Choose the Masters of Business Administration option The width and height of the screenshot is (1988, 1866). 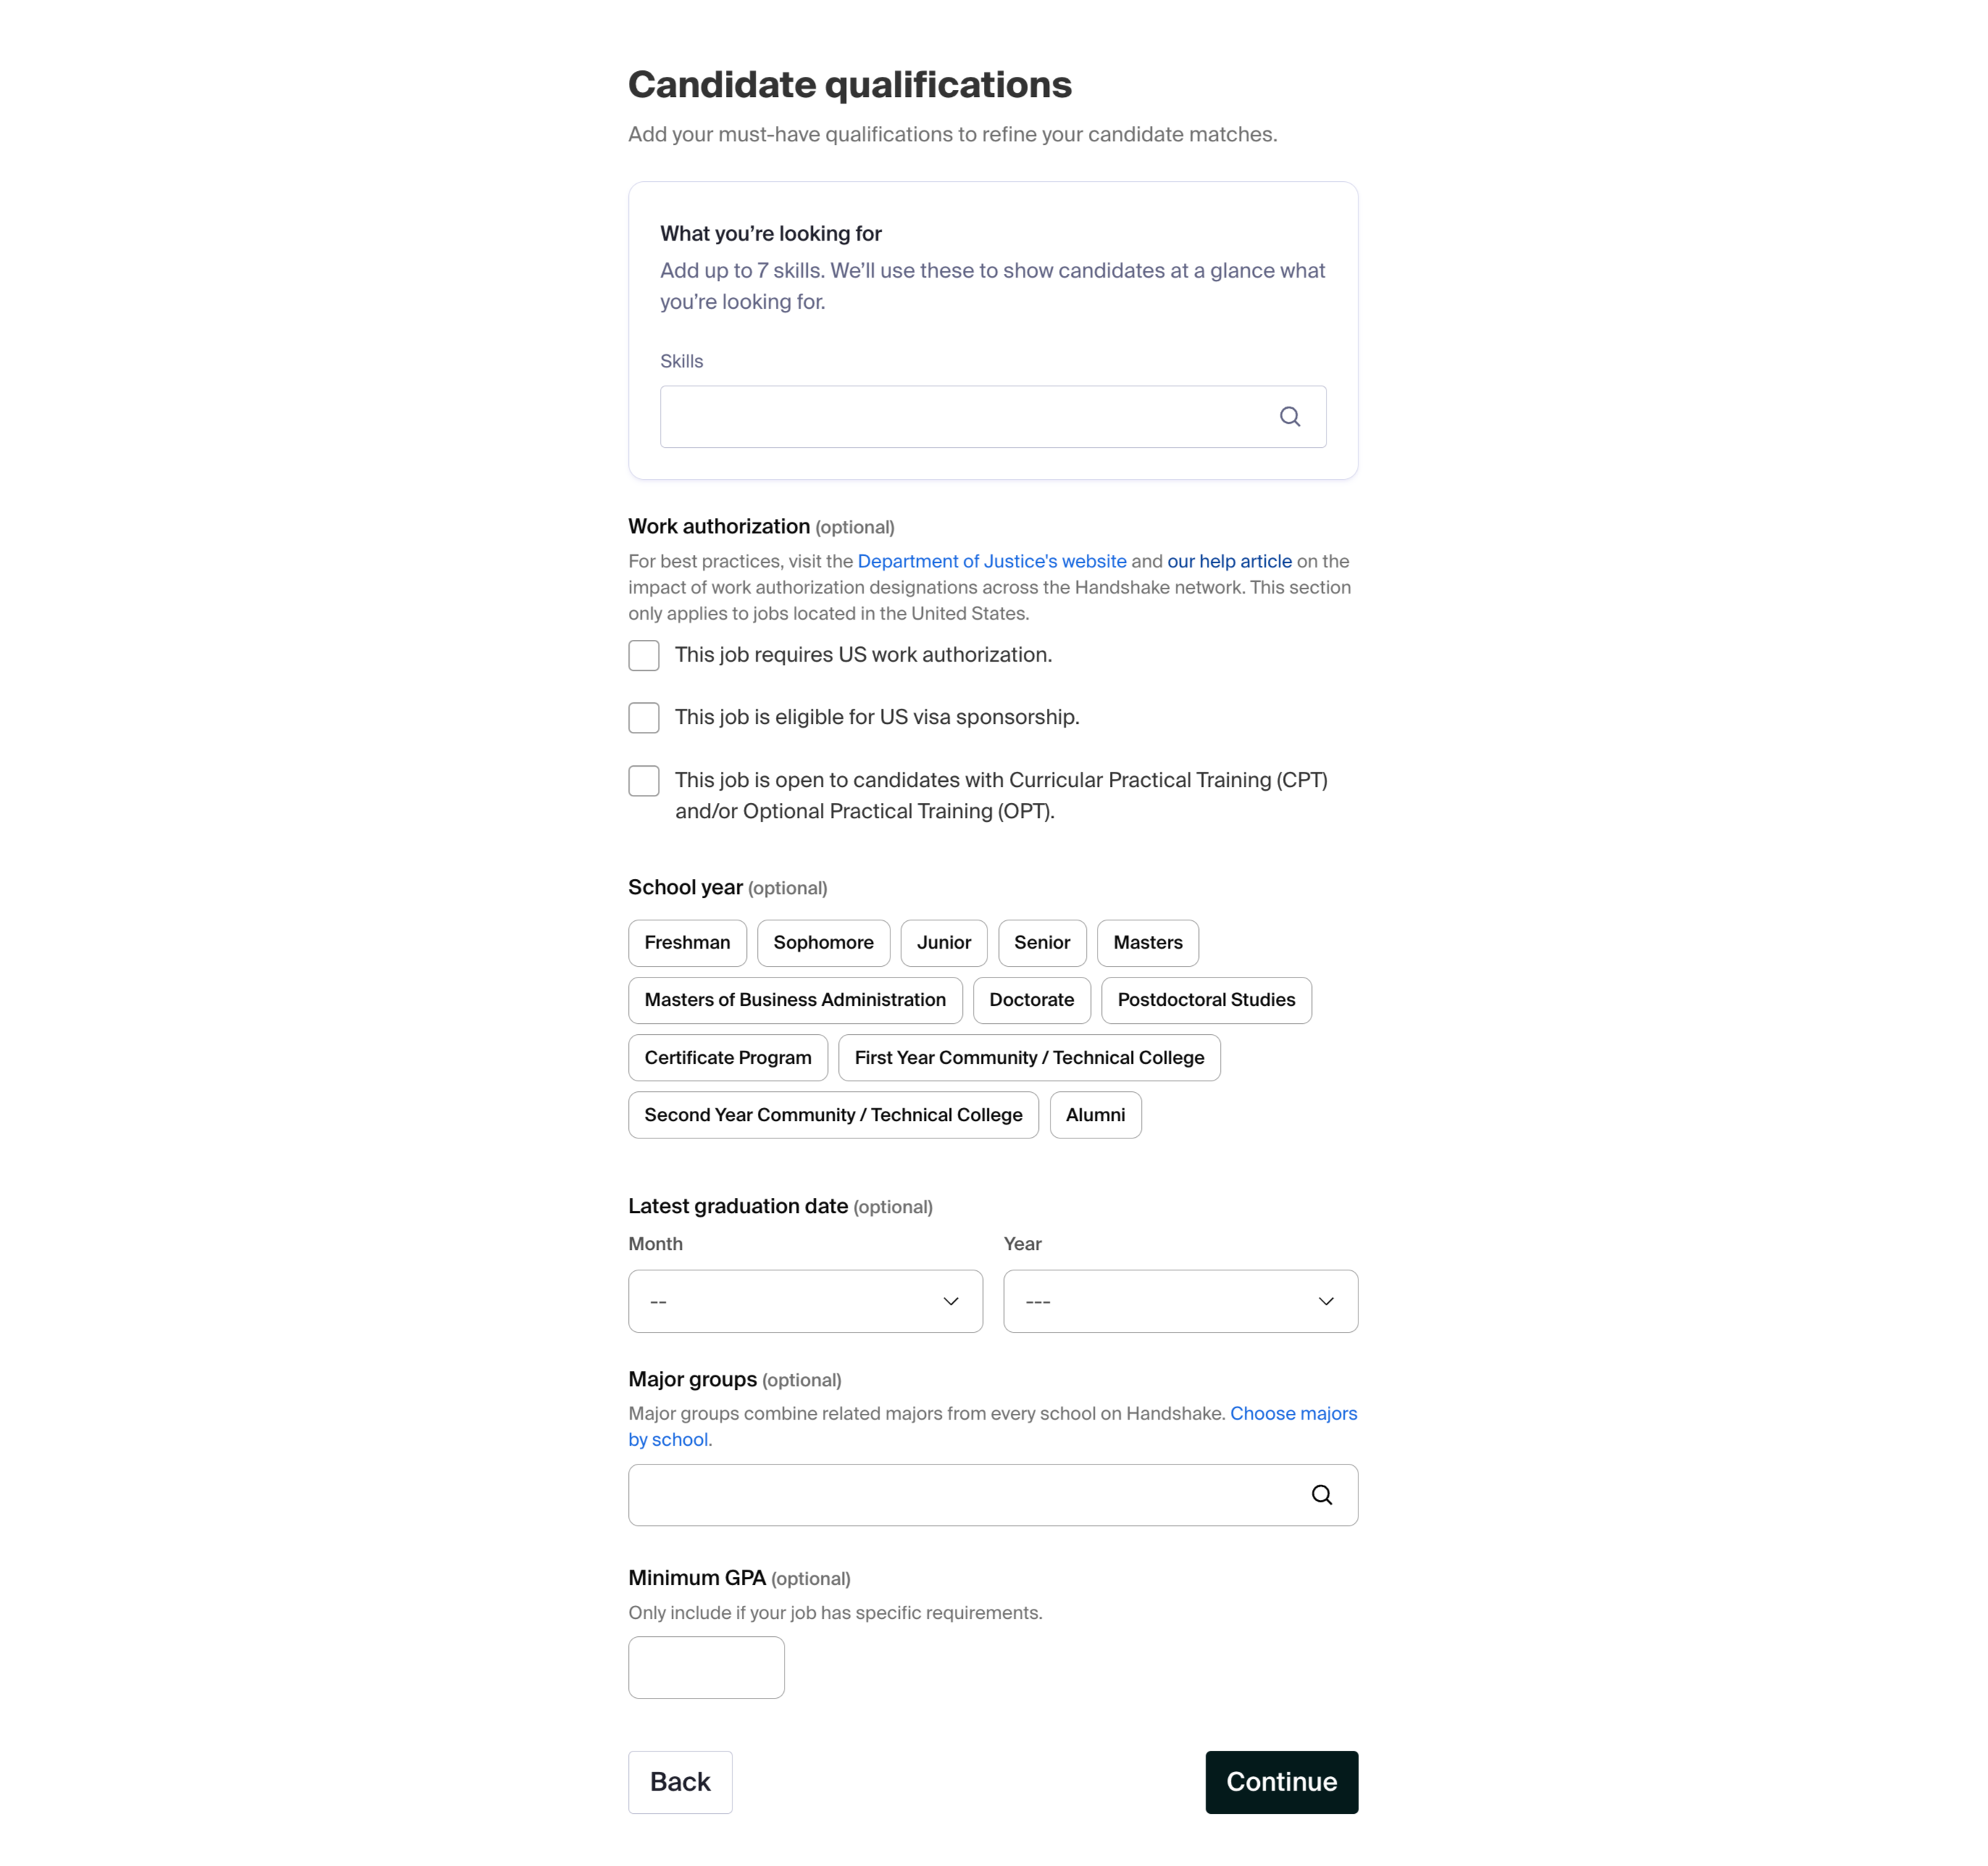tap(794, 1000)
